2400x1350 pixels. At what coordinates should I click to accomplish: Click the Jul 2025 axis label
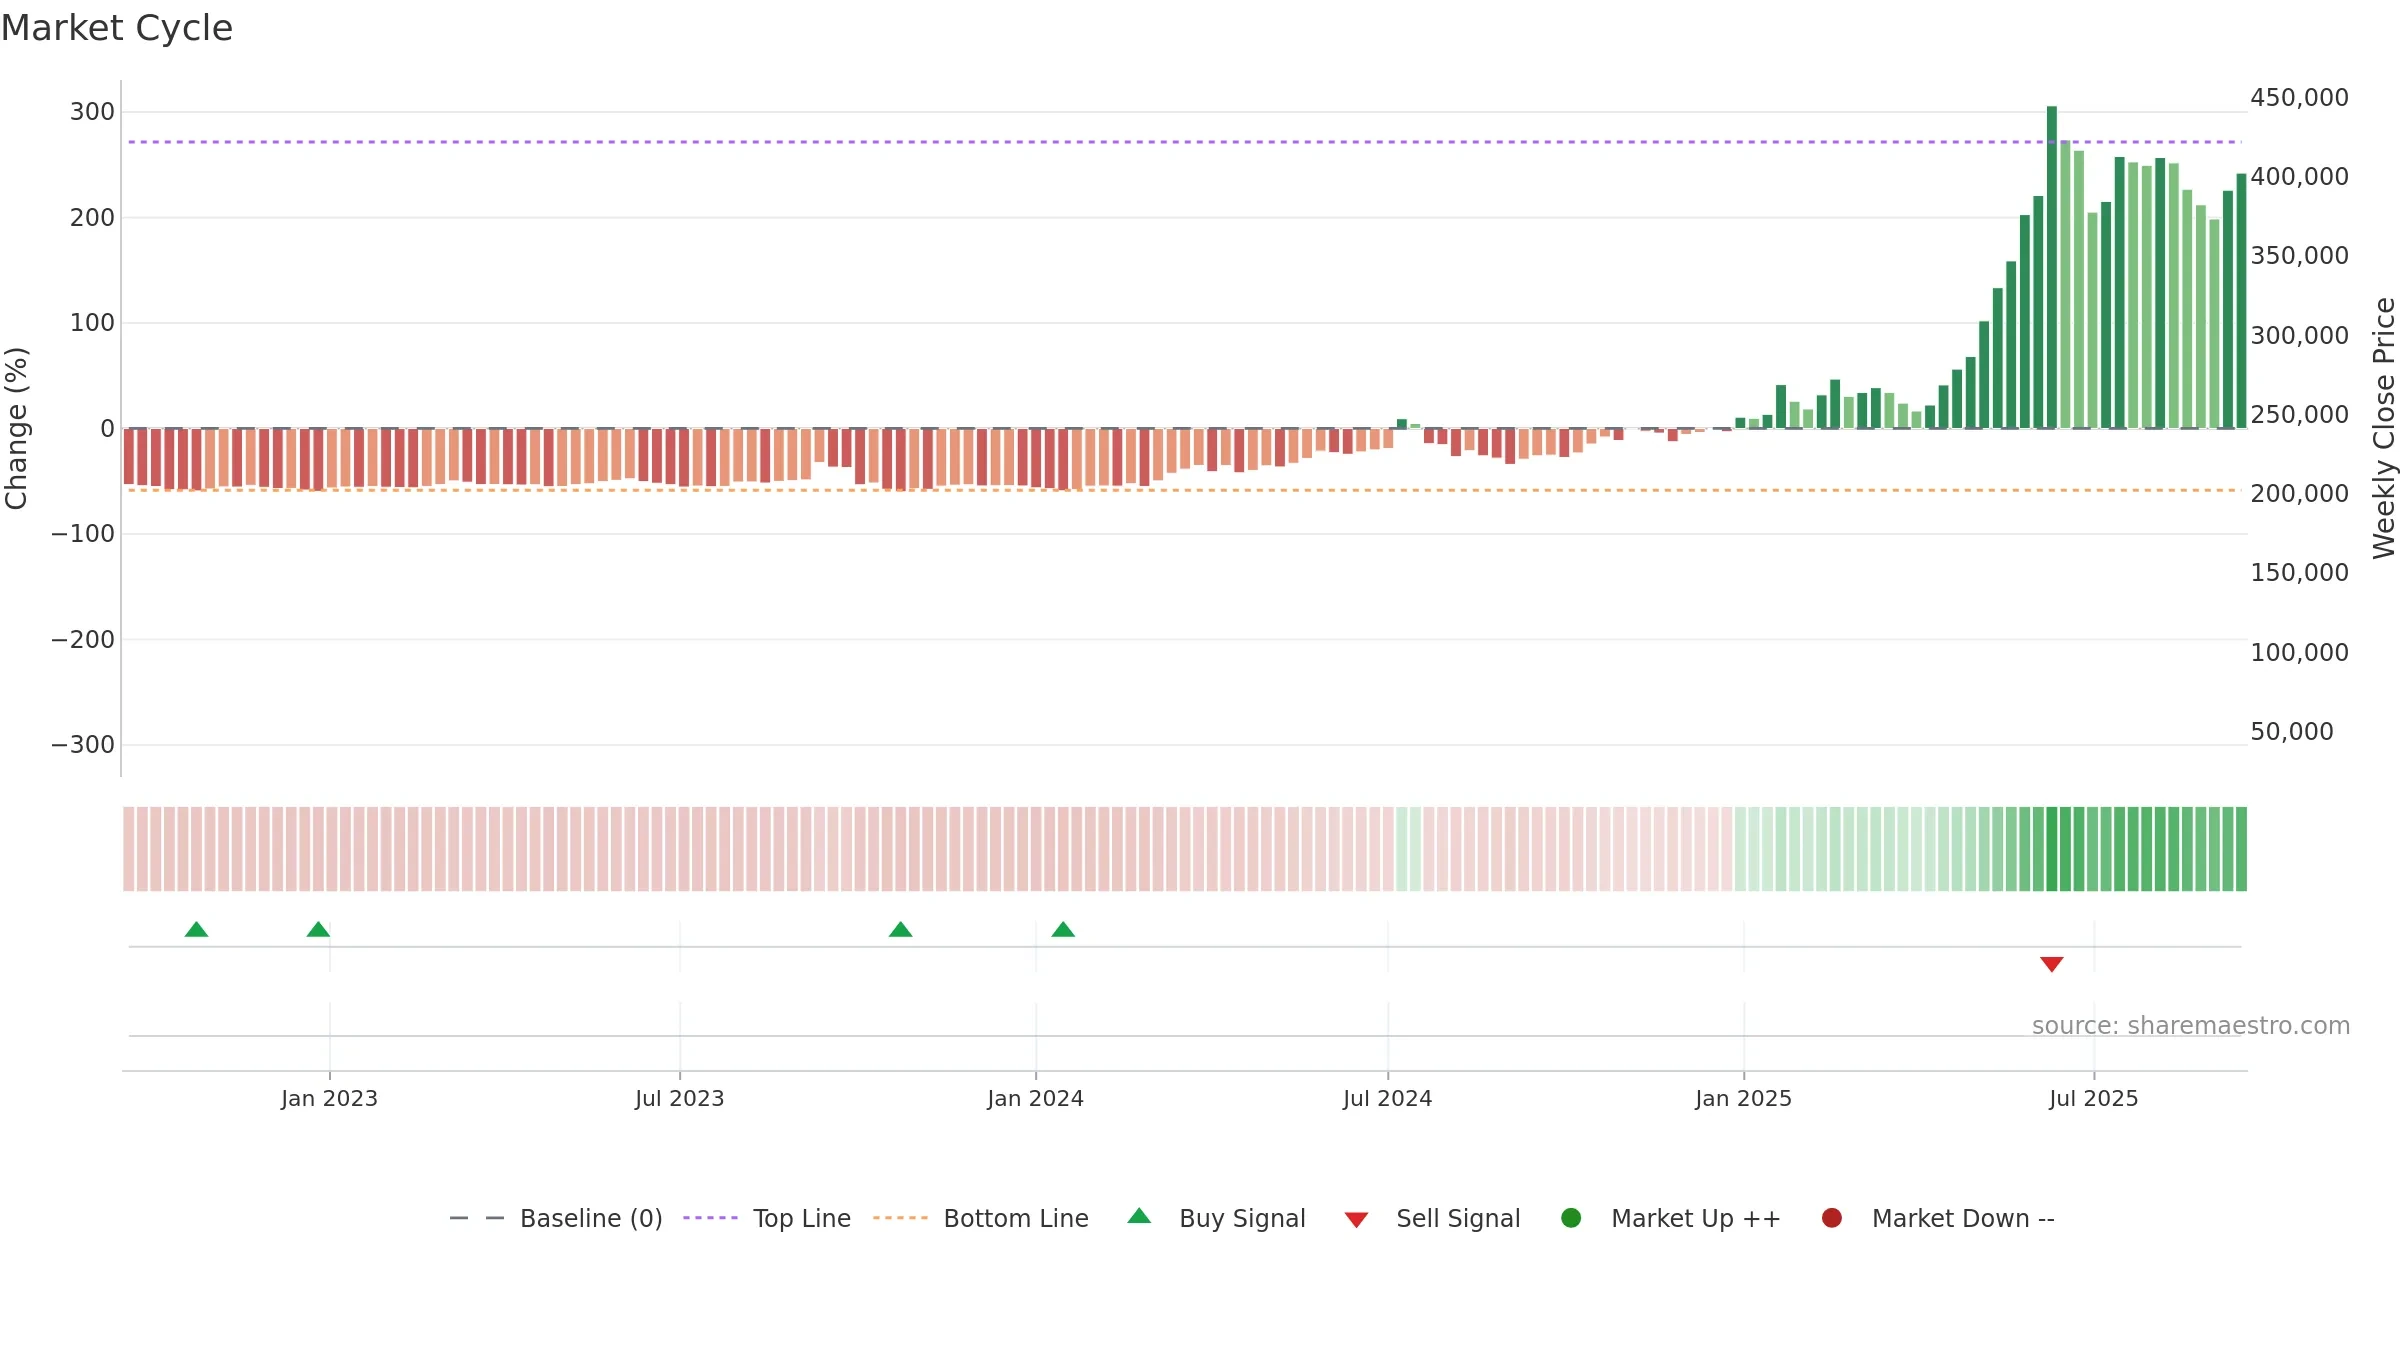(2094, 1099)
